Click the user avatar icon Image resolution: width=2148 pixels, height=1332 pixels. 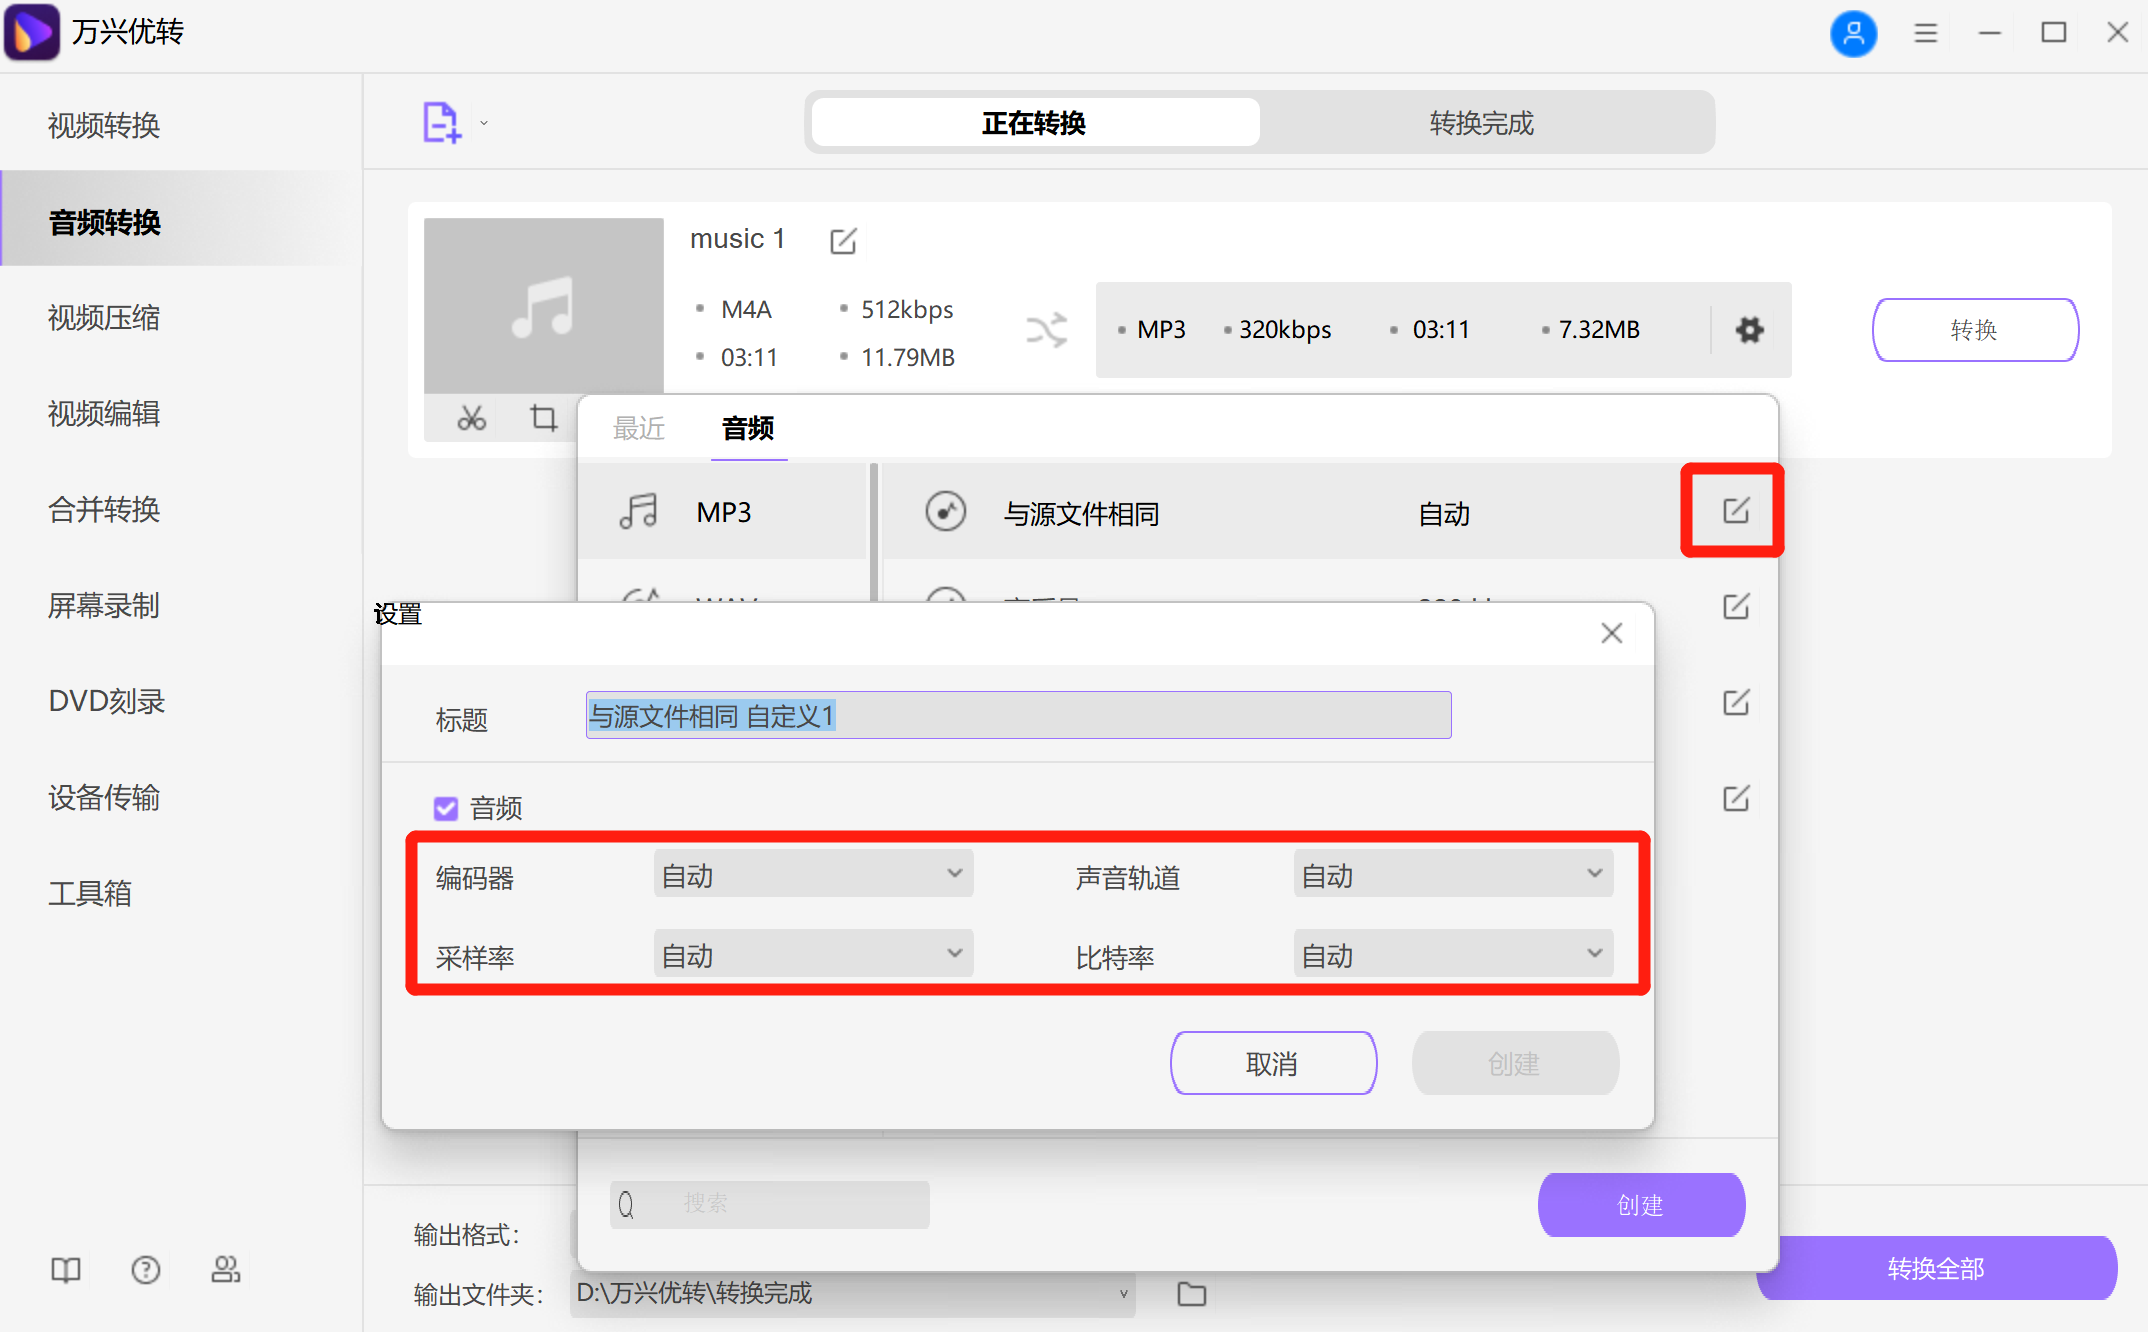tap(1854, 33)
